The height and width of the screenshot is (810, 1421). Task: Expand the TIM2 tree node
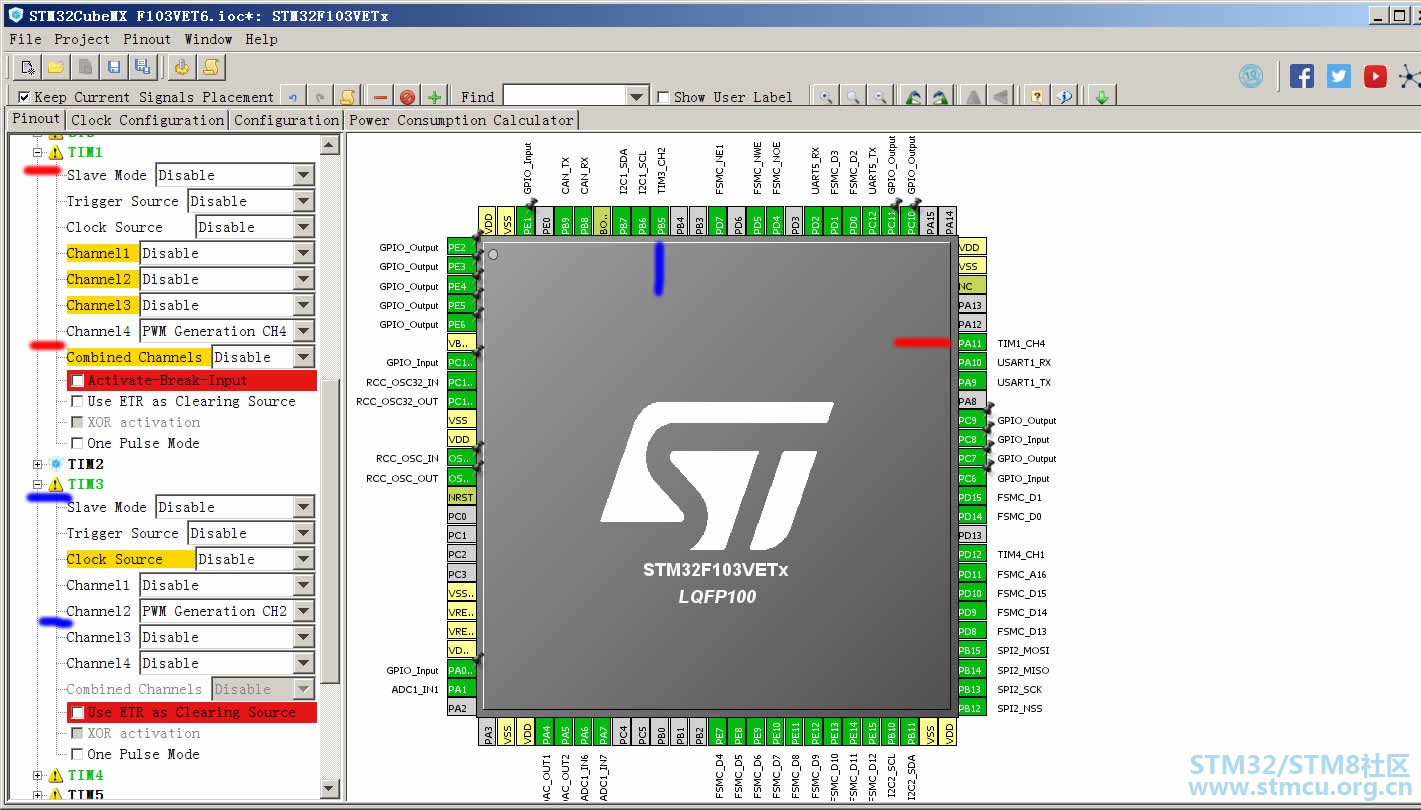pos(38,464)
